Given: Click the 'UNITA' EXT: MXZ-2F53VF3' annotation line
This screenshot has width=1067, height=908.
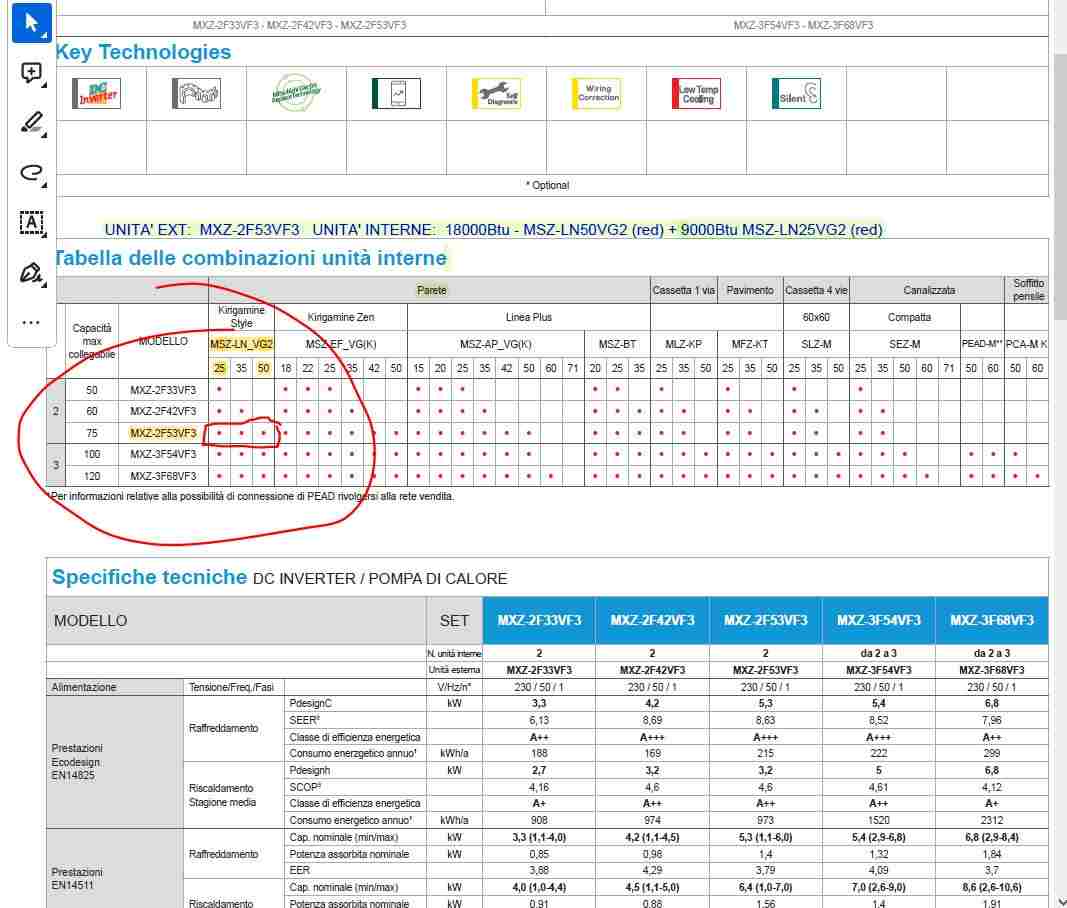Looking at the screenshot, I should click(x=493, y=230).
